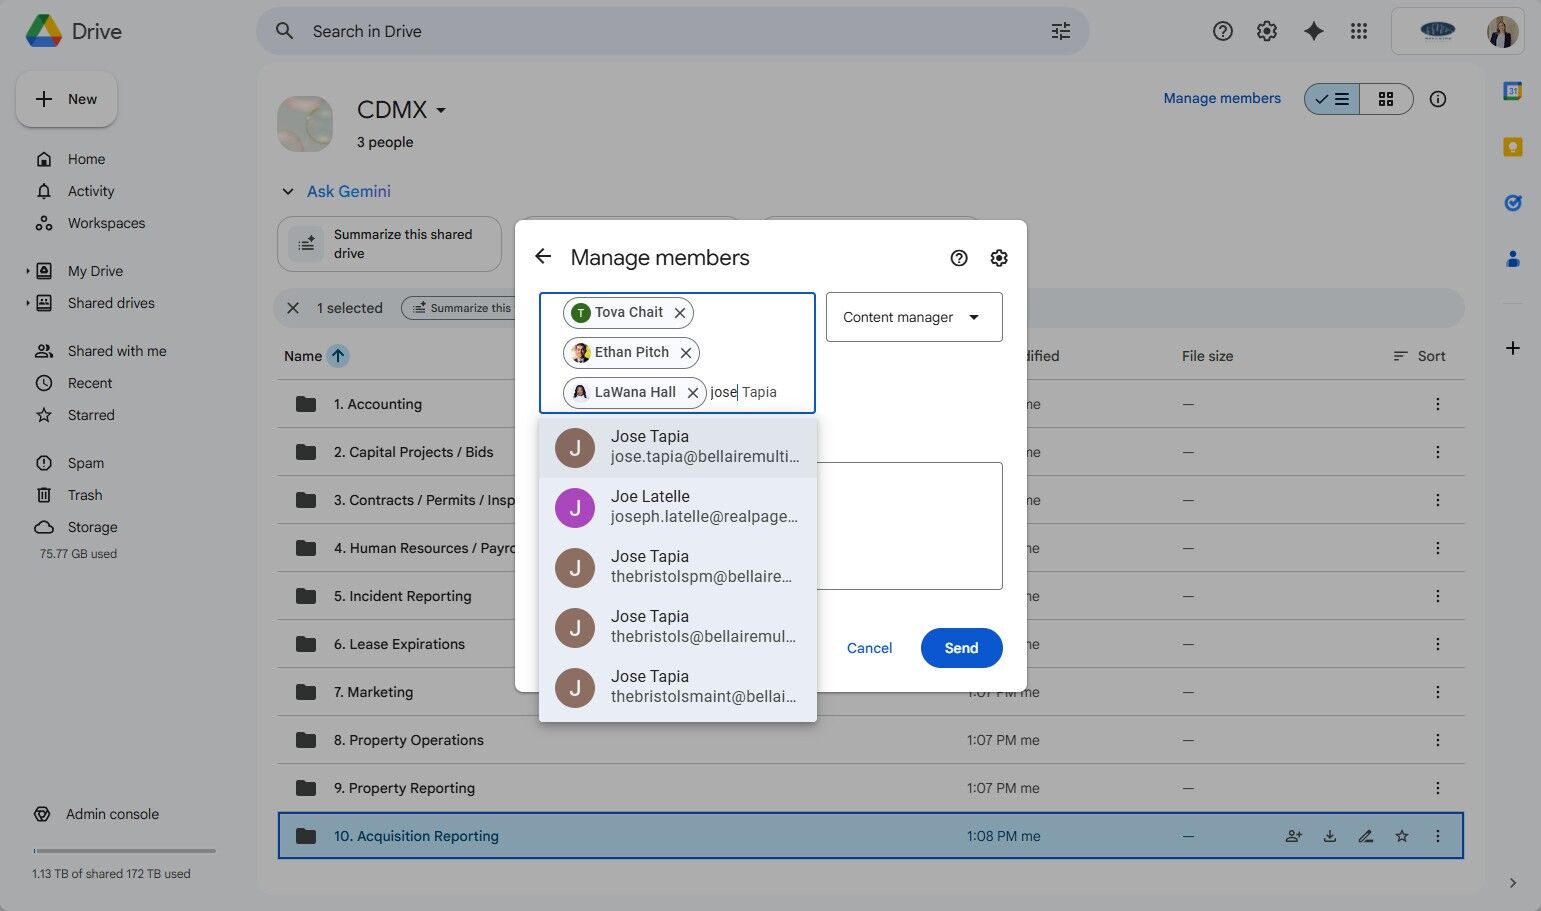Click Summarize this shared drive suggestion
Viewport: 1541px width, 911px height.
389,244
